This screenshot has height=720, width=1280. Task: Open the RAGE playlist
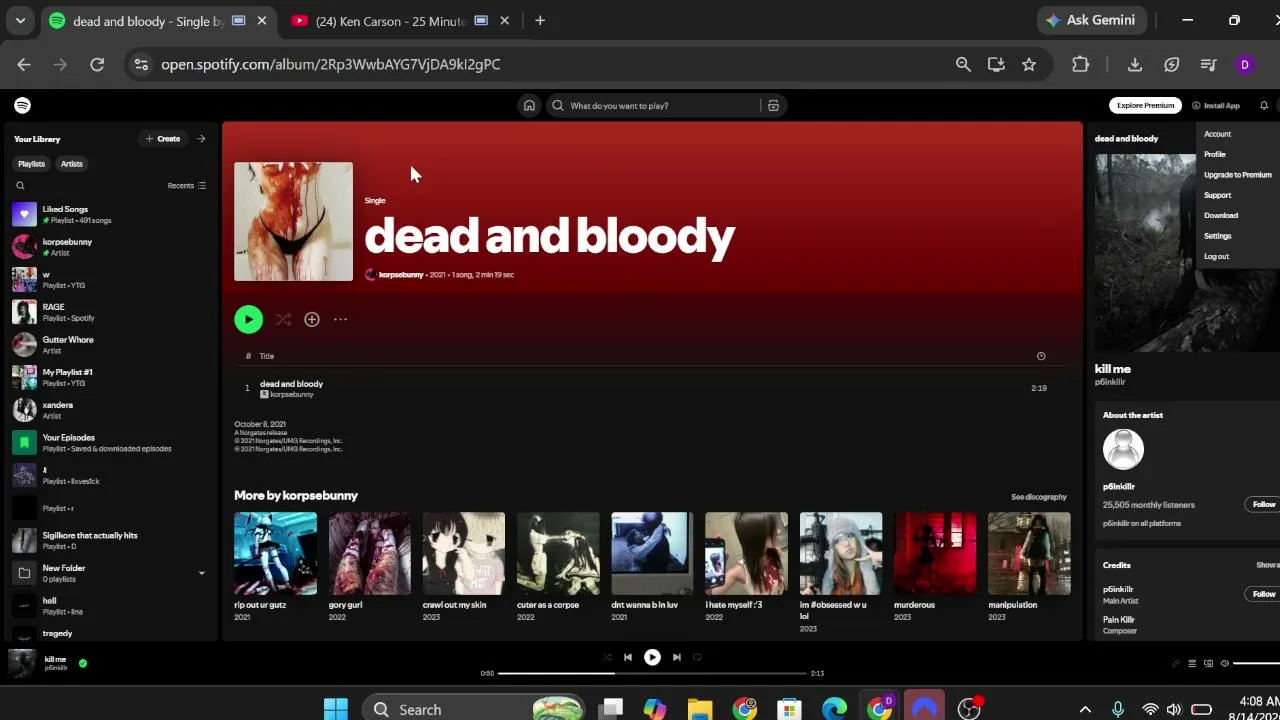click(110, 312)
